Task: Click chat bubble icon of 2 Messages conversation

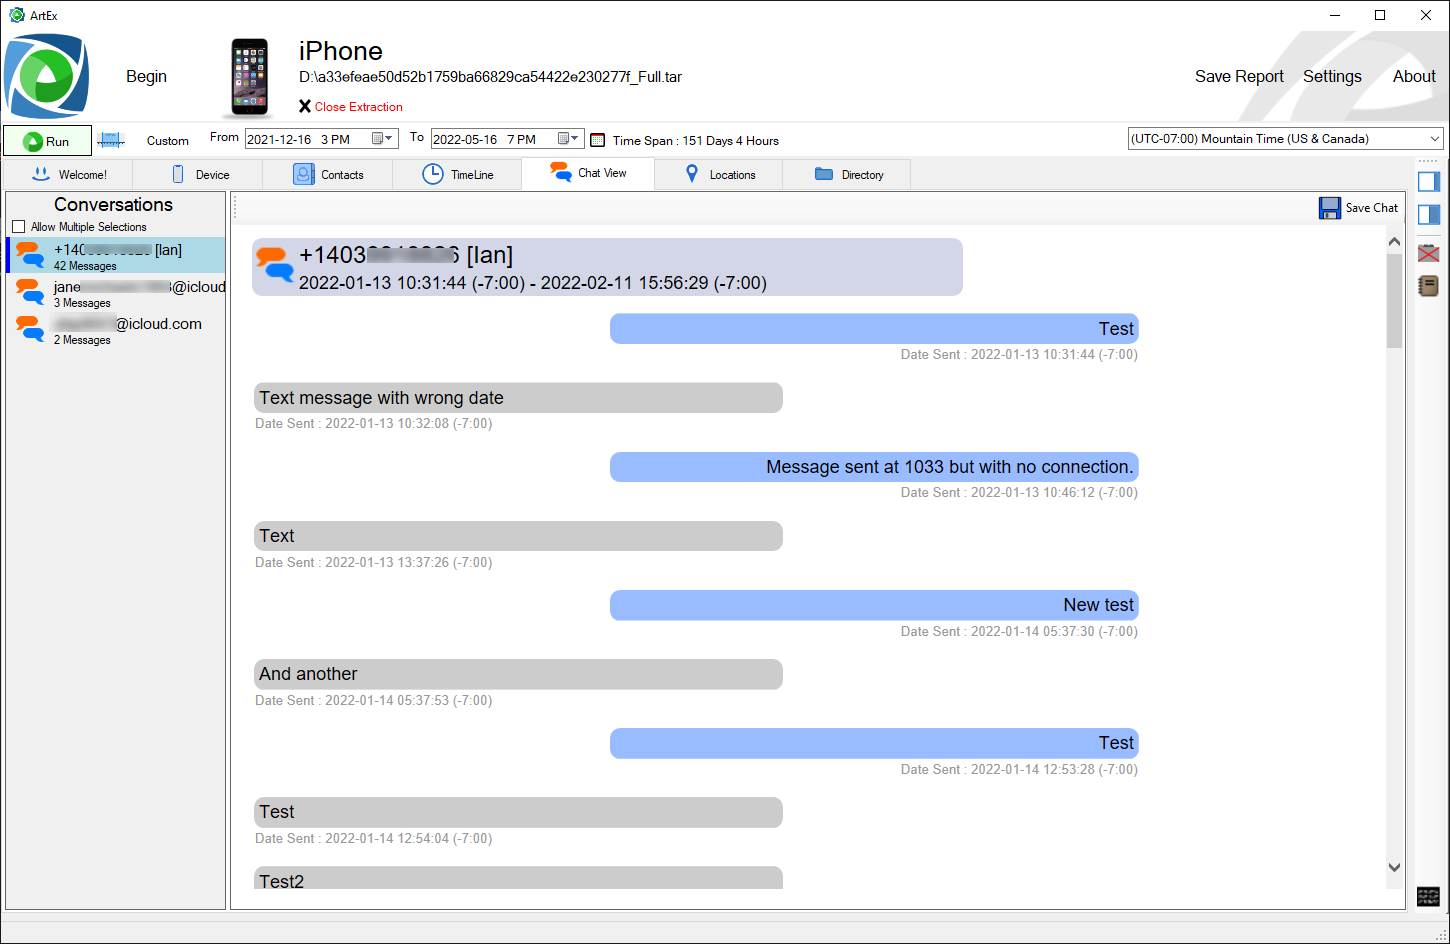Action: pyautogui.click(x=30, y=329)
